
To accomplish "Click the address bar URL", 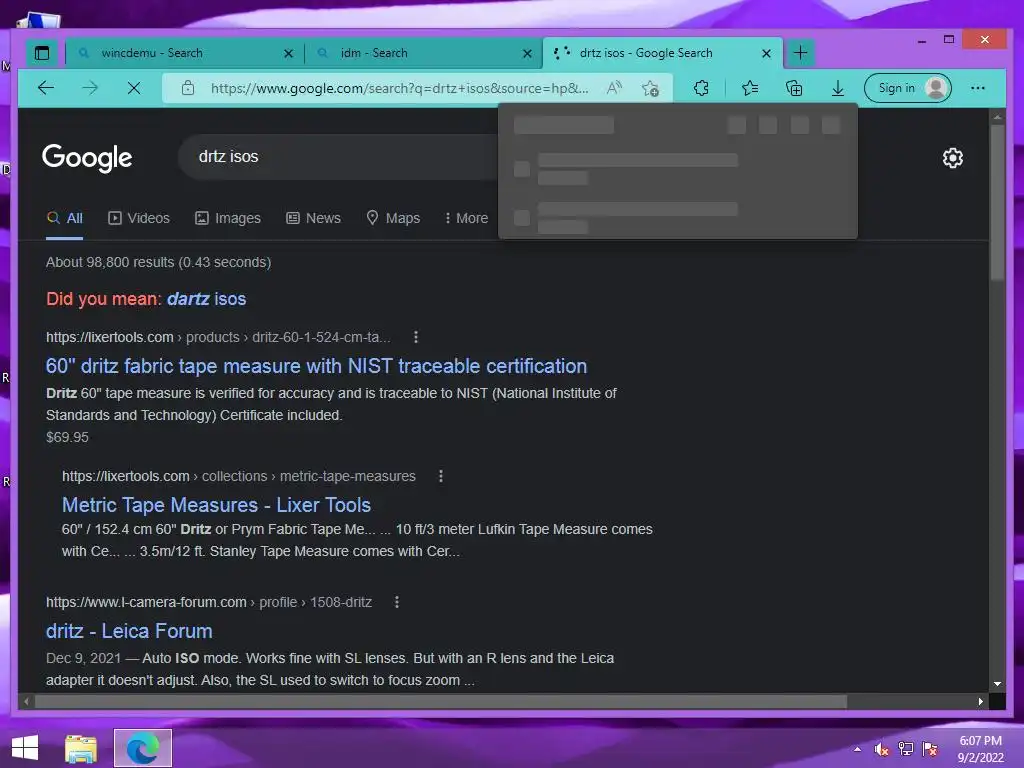I will pyautogui.click(x=399, y=88).
